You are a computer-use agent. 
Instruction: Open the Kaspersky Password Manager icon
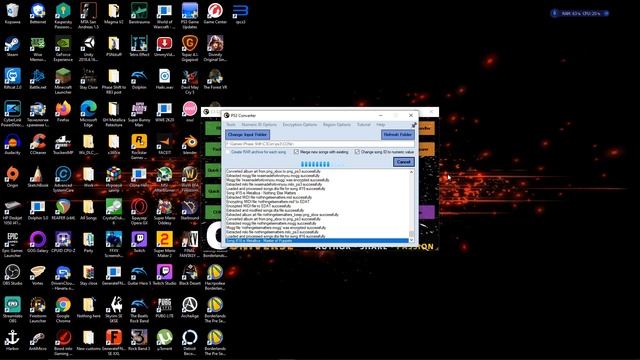point(63,16)
